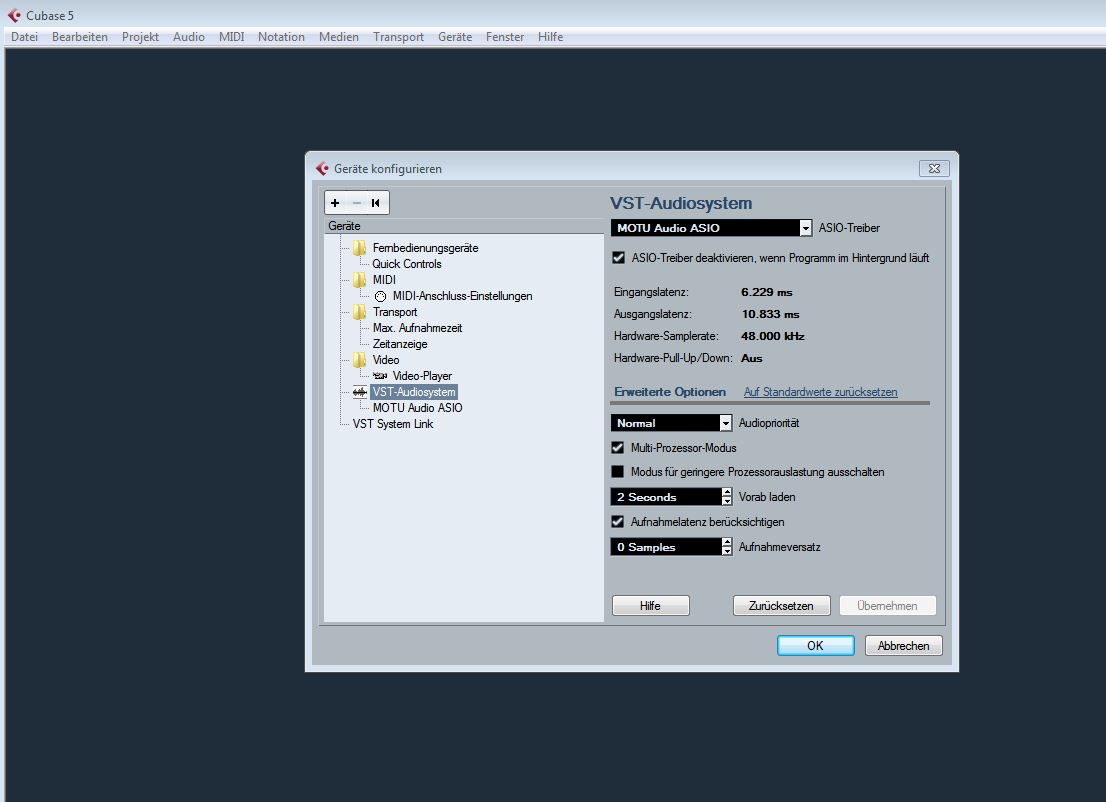Select Max. Aufnahmezeit tree item
Viewport: 1106px width, 802px height.
click(418, 328)
